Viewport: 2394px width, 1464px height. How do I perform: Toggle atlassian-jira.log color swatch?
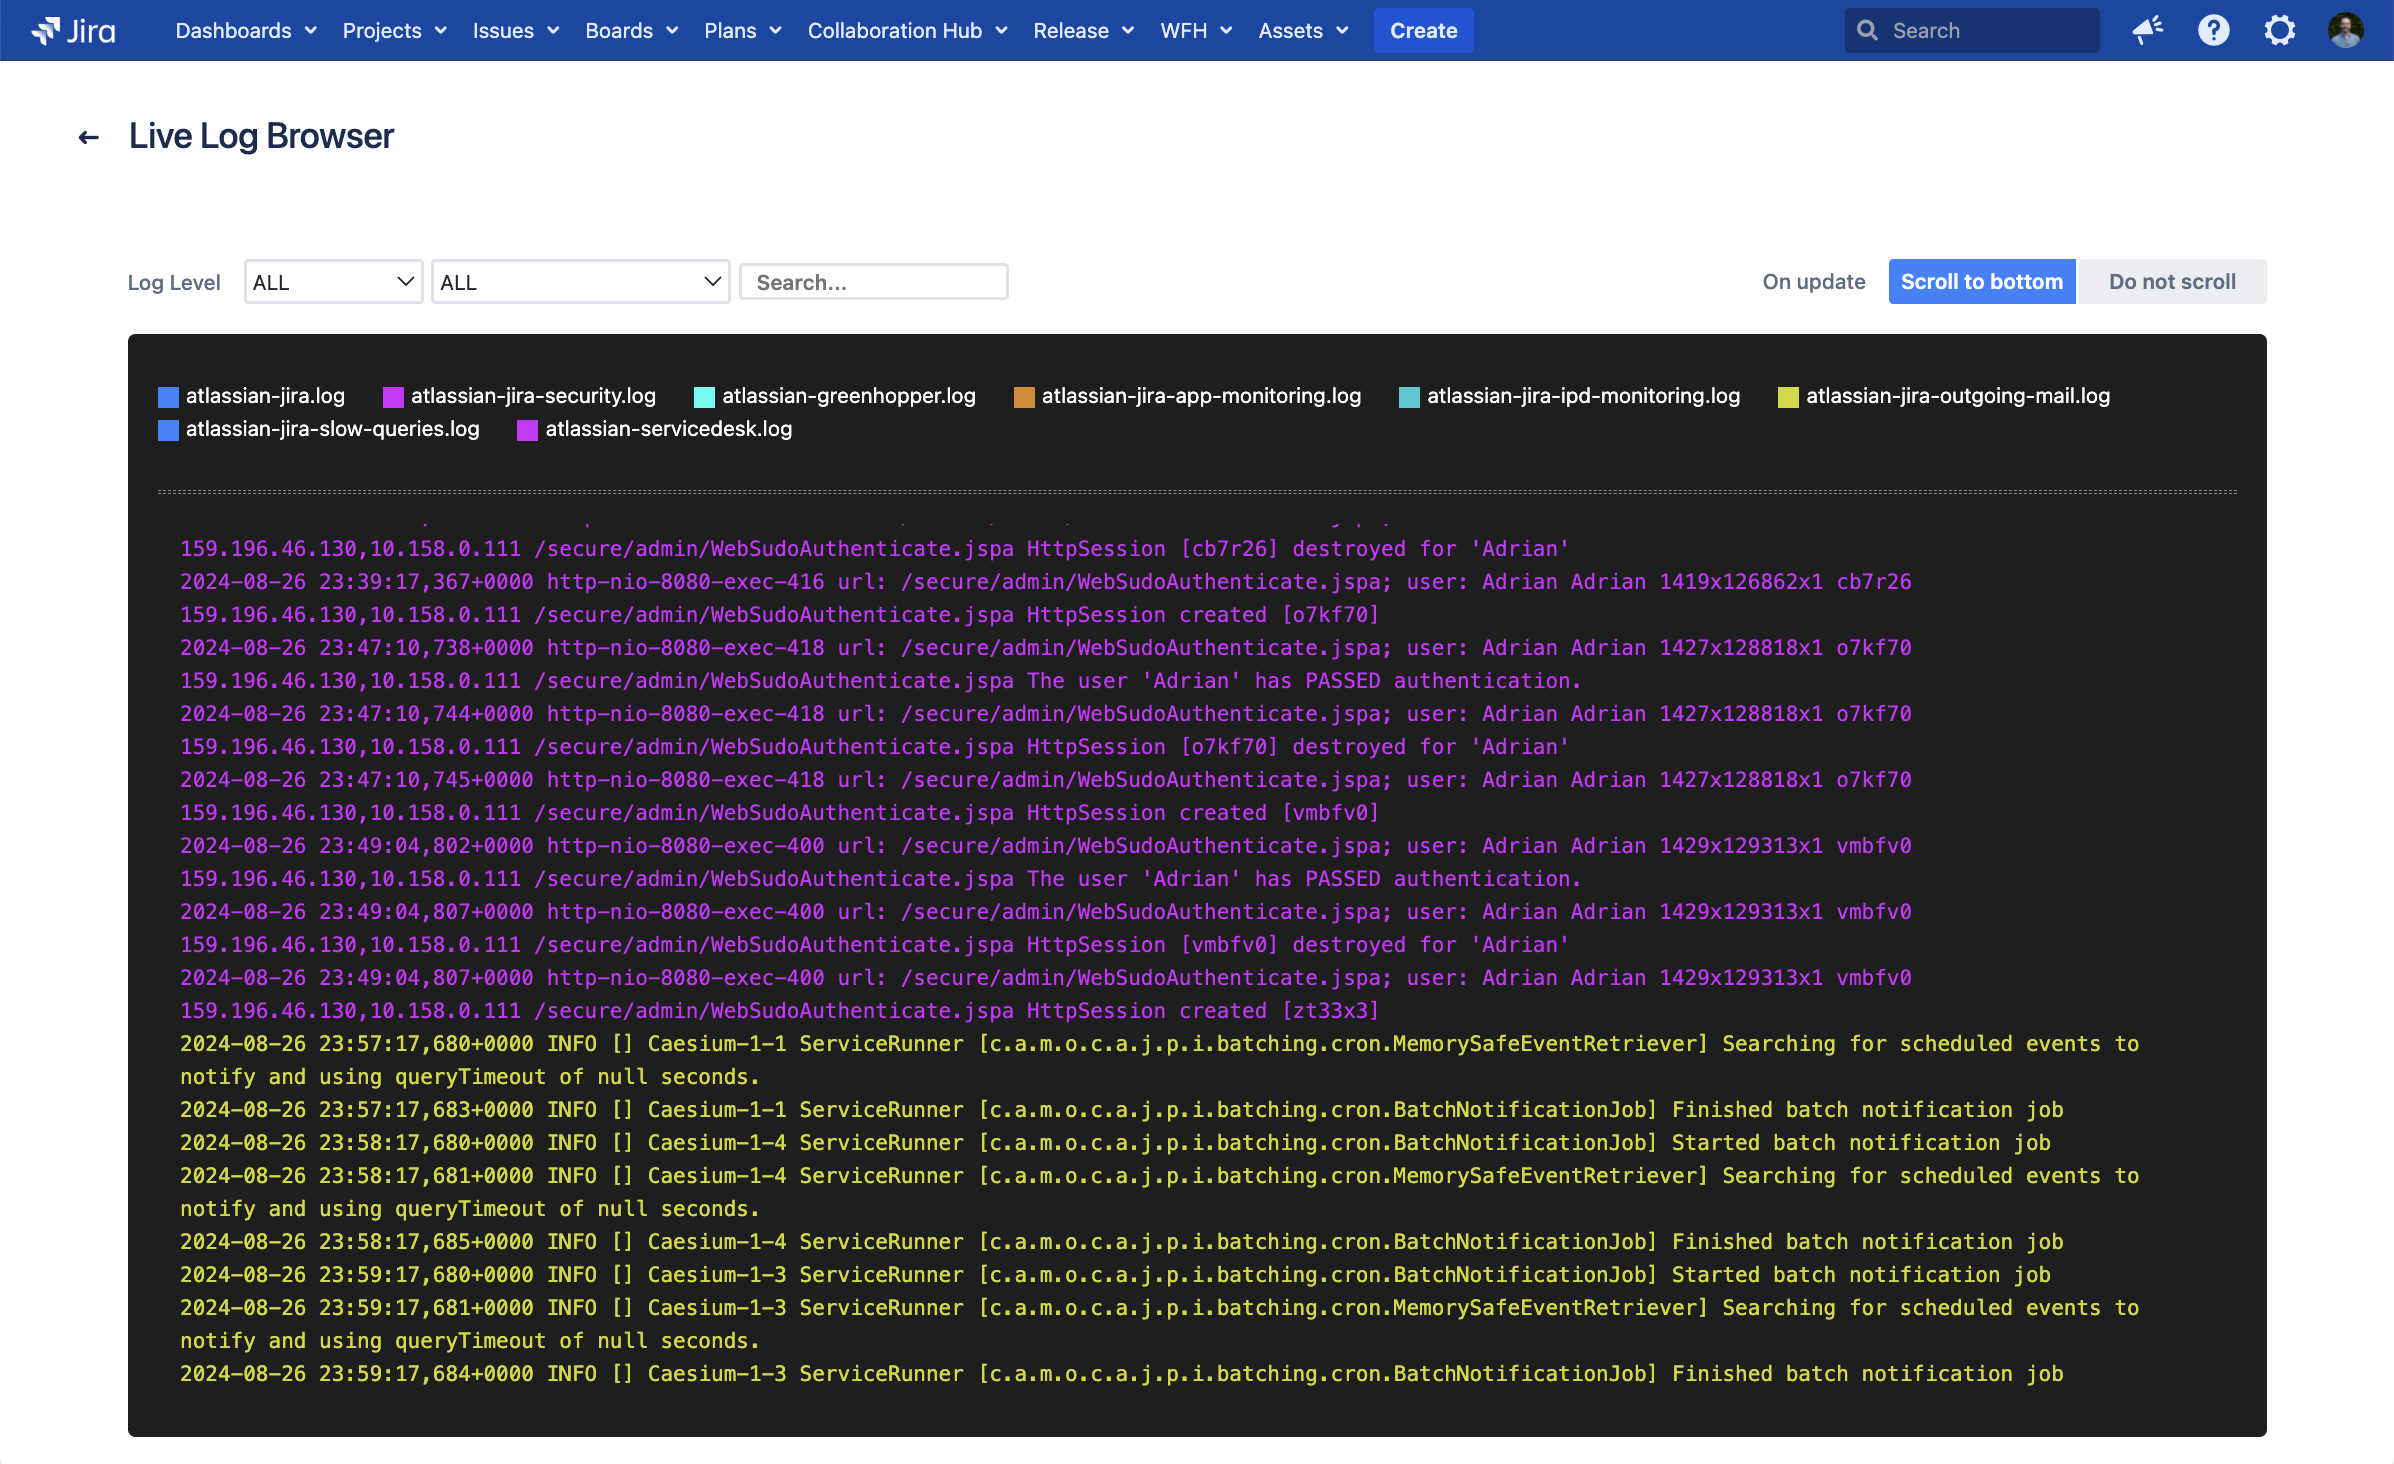[168, 397]
